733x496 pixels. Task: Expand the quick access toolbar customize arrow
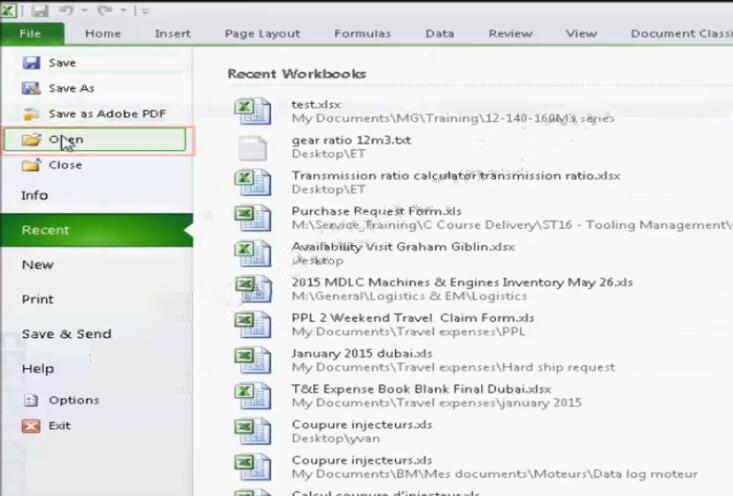(143, 11)
